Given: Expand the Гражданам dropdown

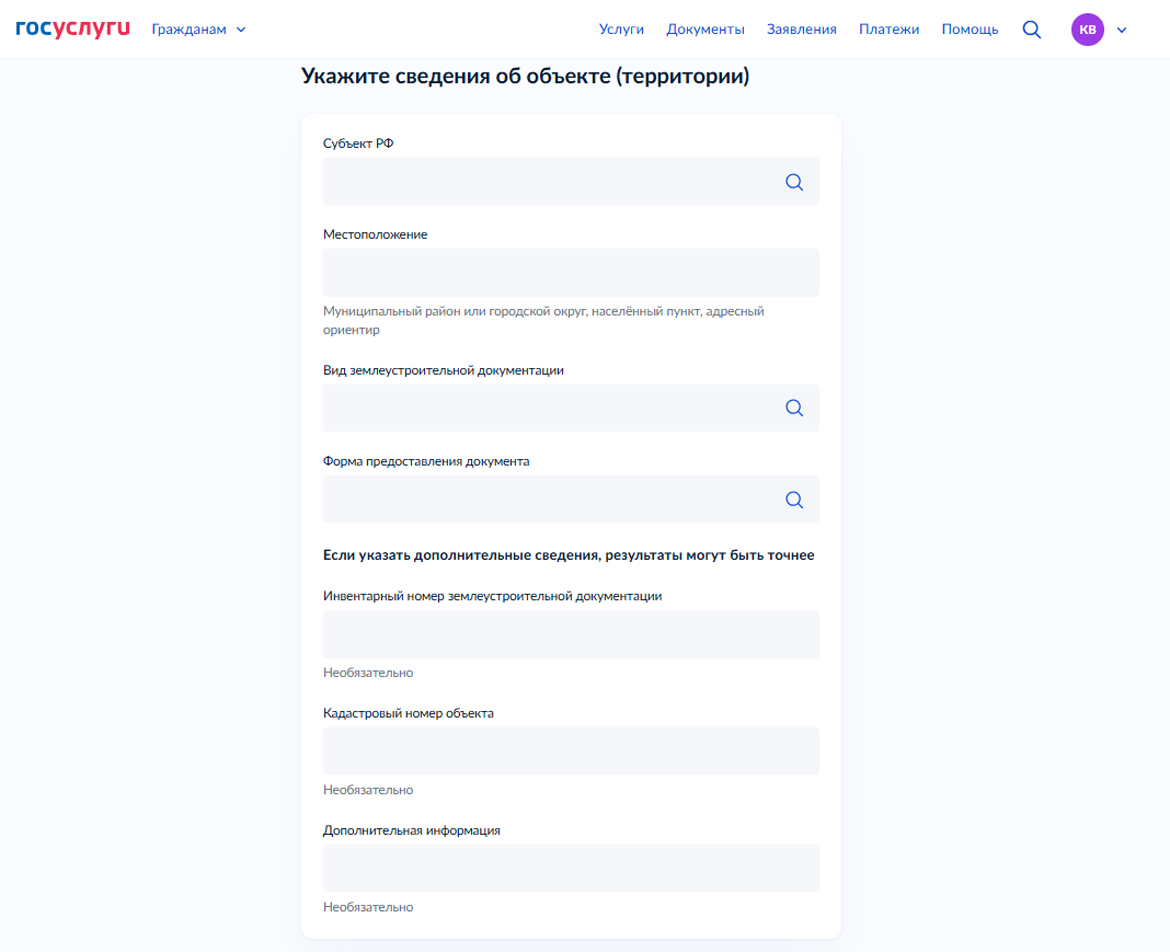Looking at the screenshot, I should (x=198, y=29).
